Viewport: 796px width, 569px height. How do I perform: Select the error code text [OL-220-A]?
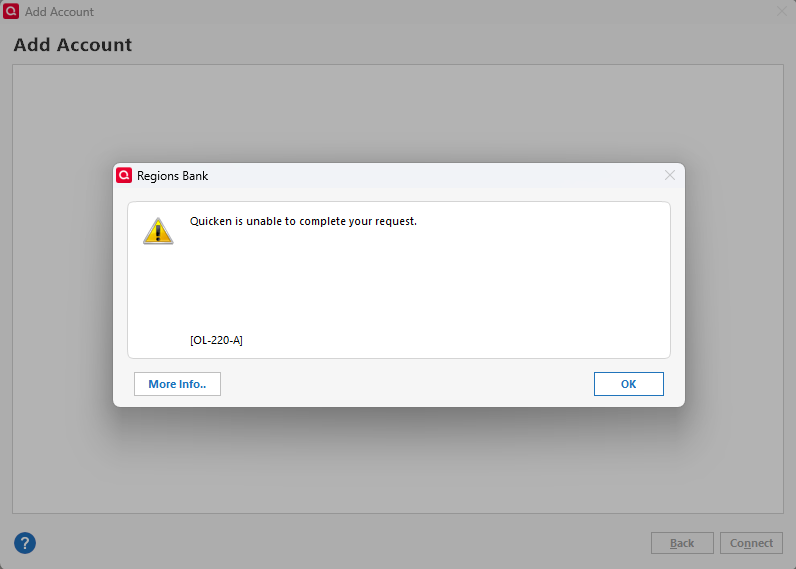(x=216, y=340)
